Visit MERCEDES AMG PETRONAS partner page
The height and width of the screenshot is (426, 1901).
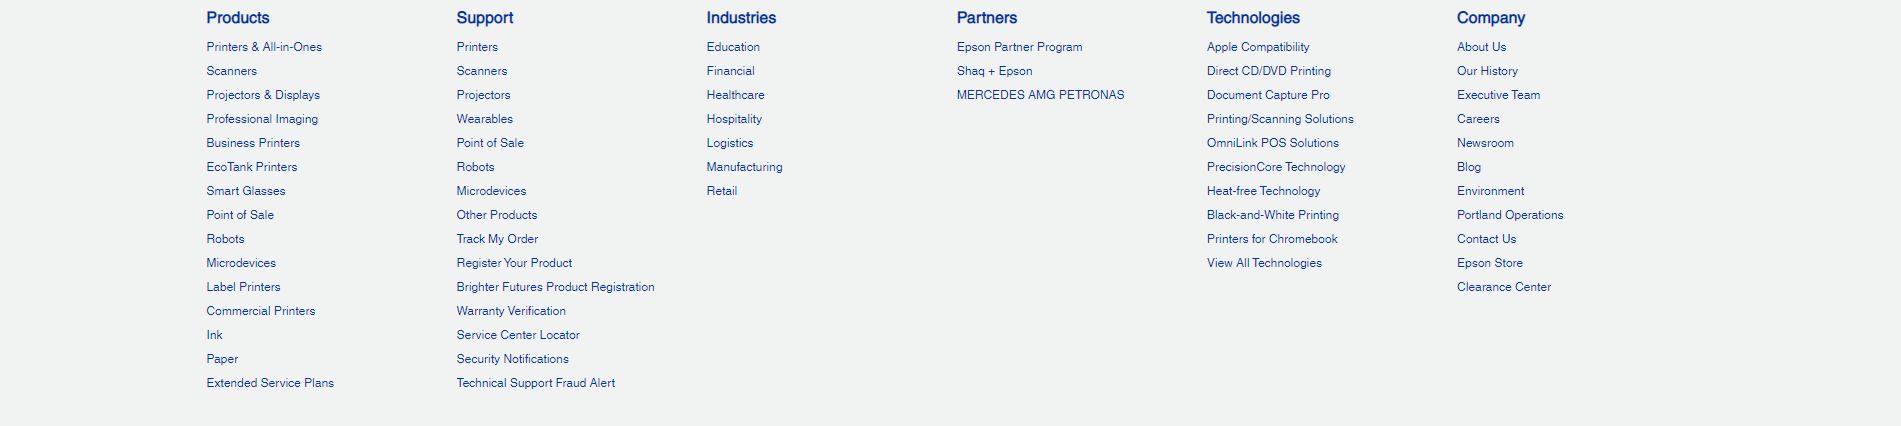[1040, 95]
